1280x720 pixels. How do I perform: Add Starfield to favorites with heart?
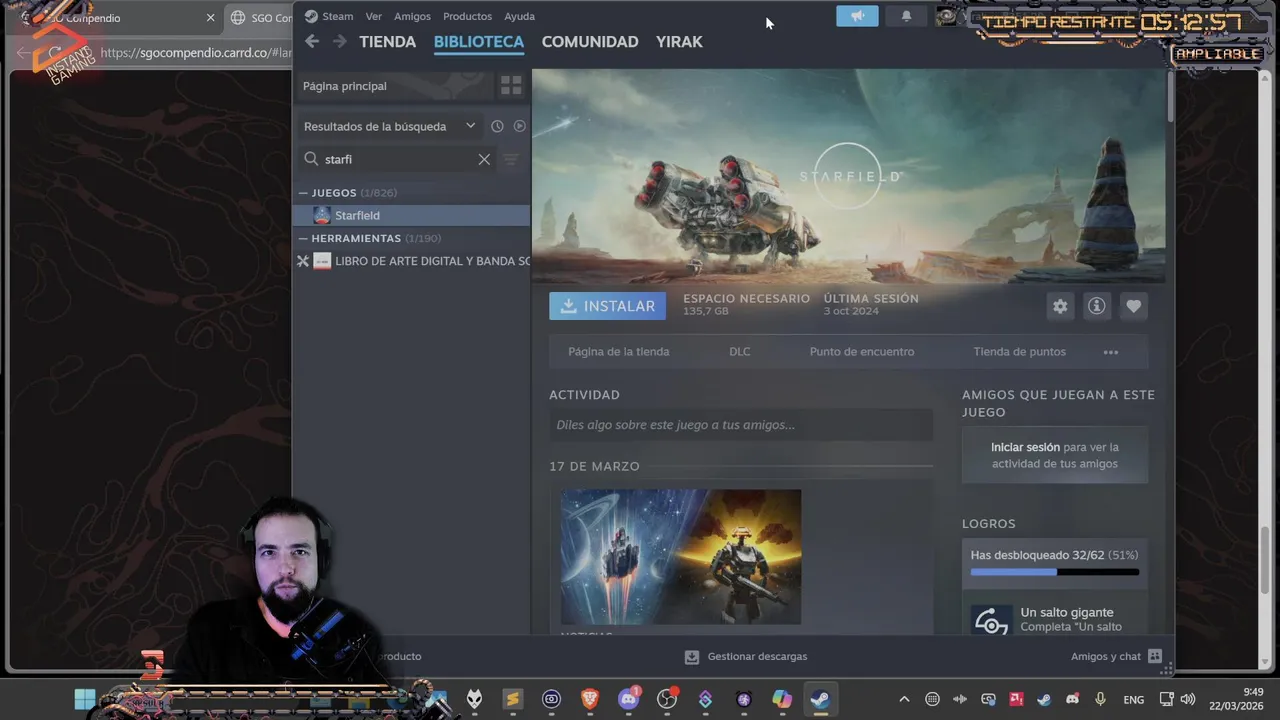1133,307
